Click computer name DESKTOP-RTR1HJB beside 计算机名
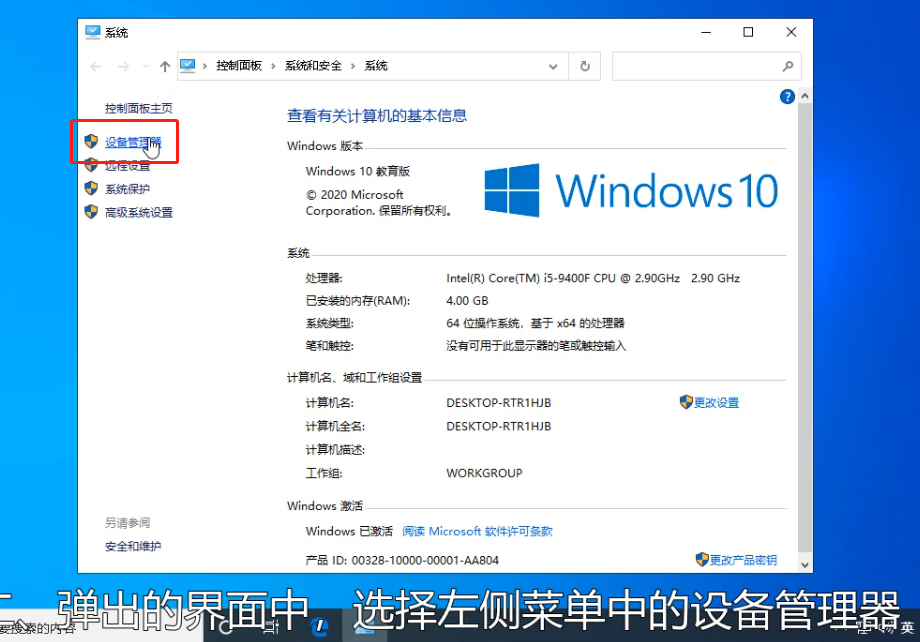The image size is (920, 642). coord(499,403)
